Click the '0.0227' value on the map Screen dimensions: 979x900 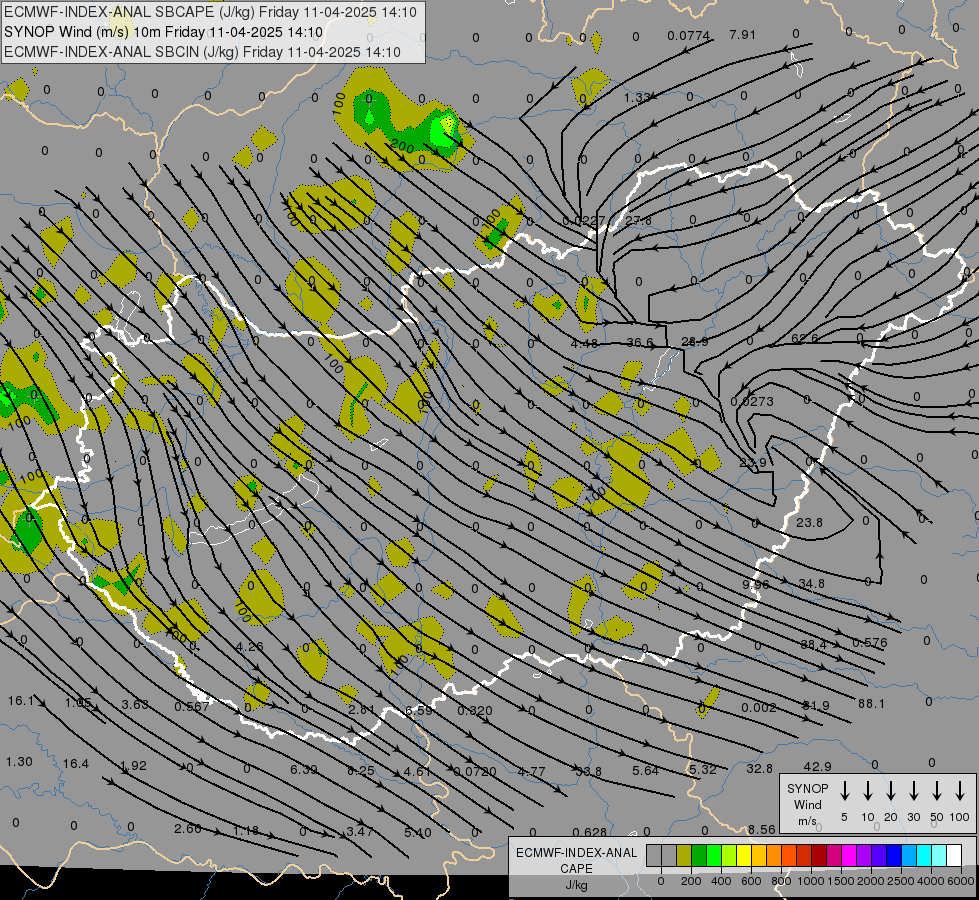coord(584,221)
